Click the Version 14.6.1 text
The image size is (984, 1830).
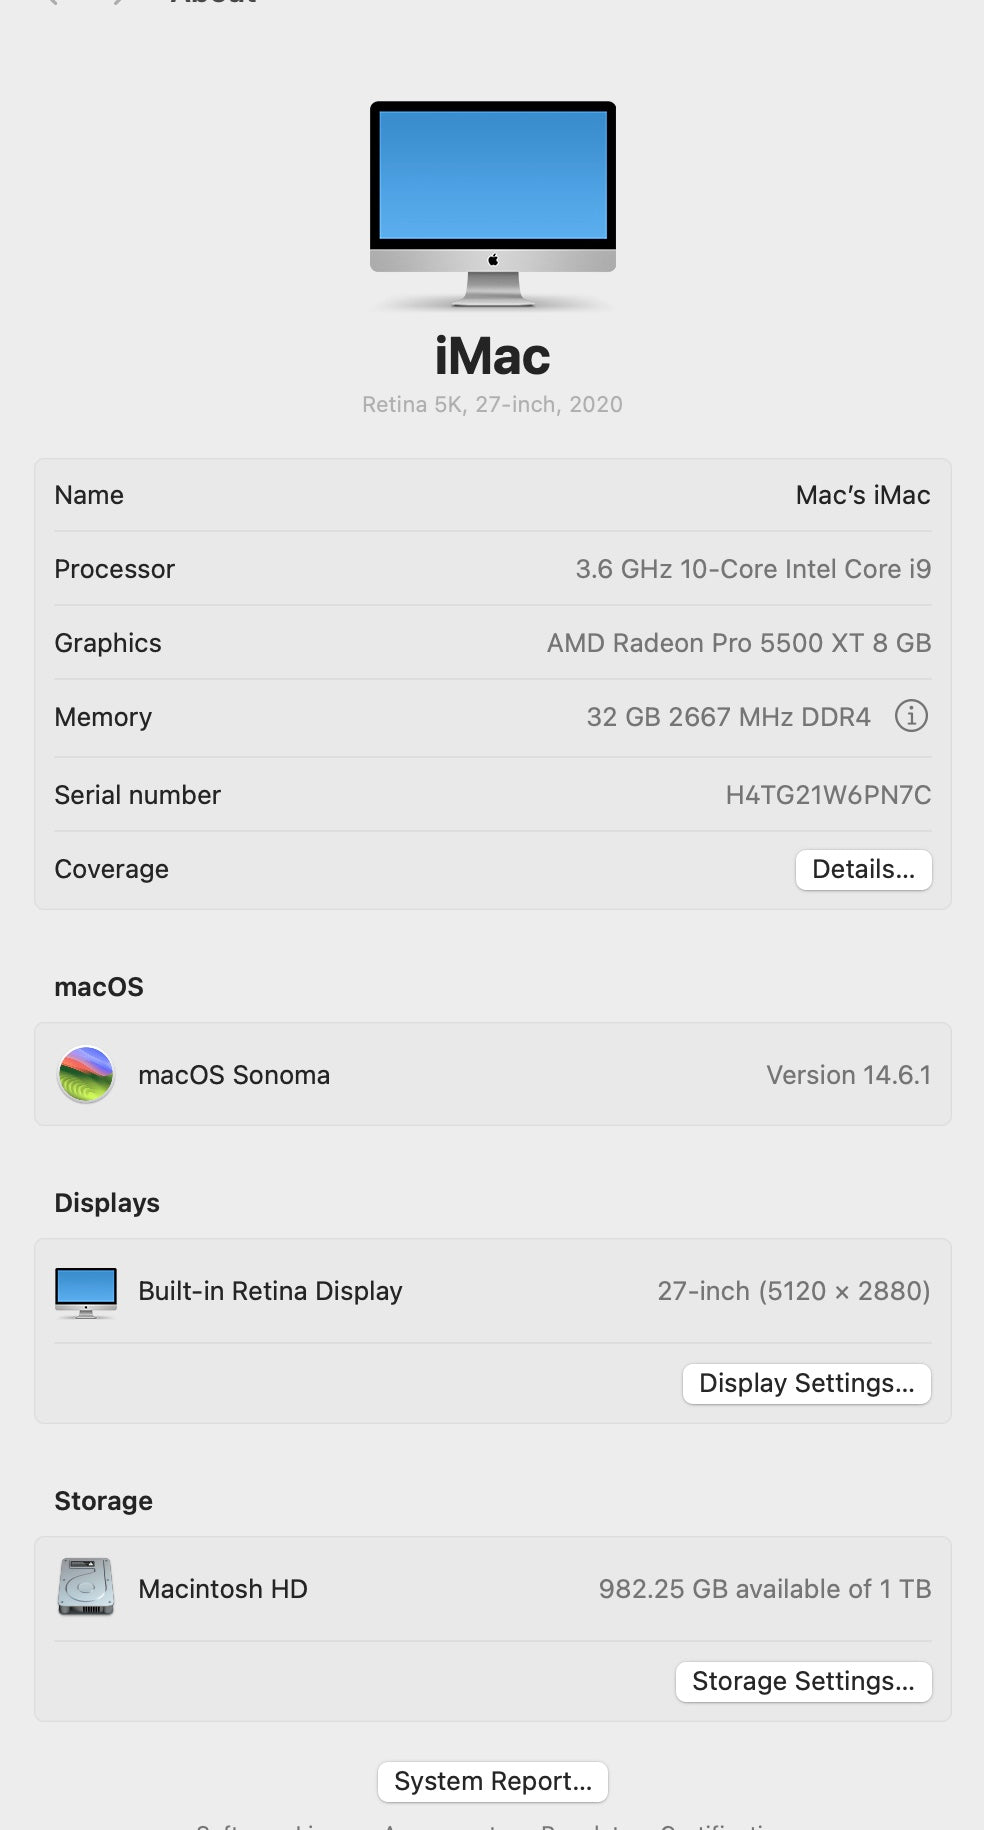[x=848, y=1075]
